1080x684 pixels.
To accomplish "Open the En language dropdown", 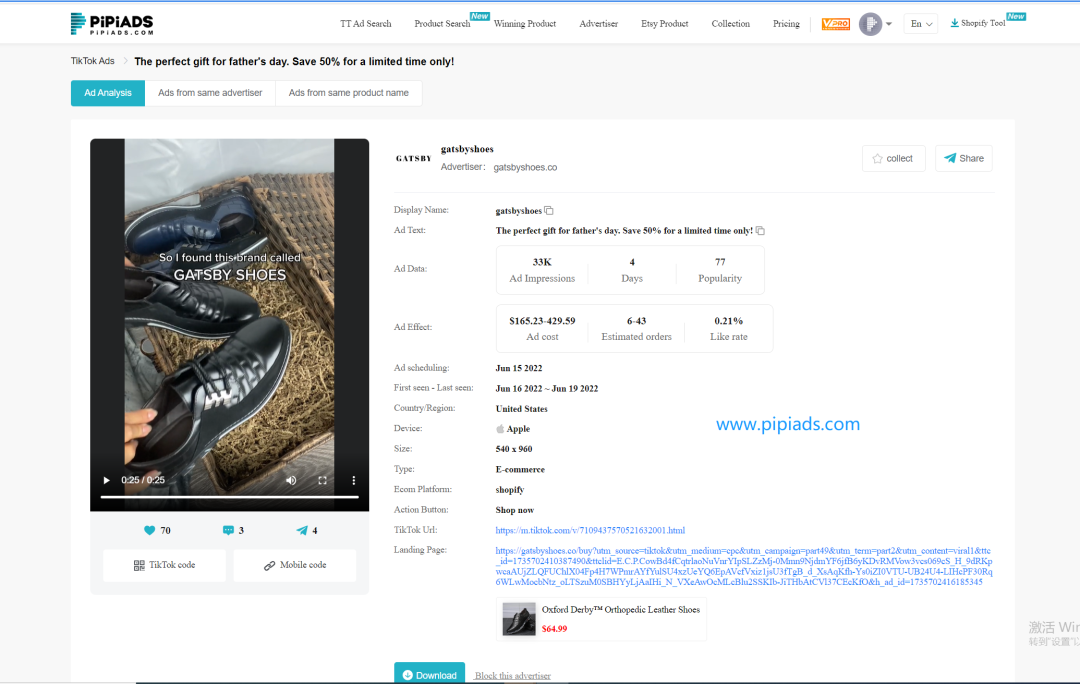I will (921, 24).
